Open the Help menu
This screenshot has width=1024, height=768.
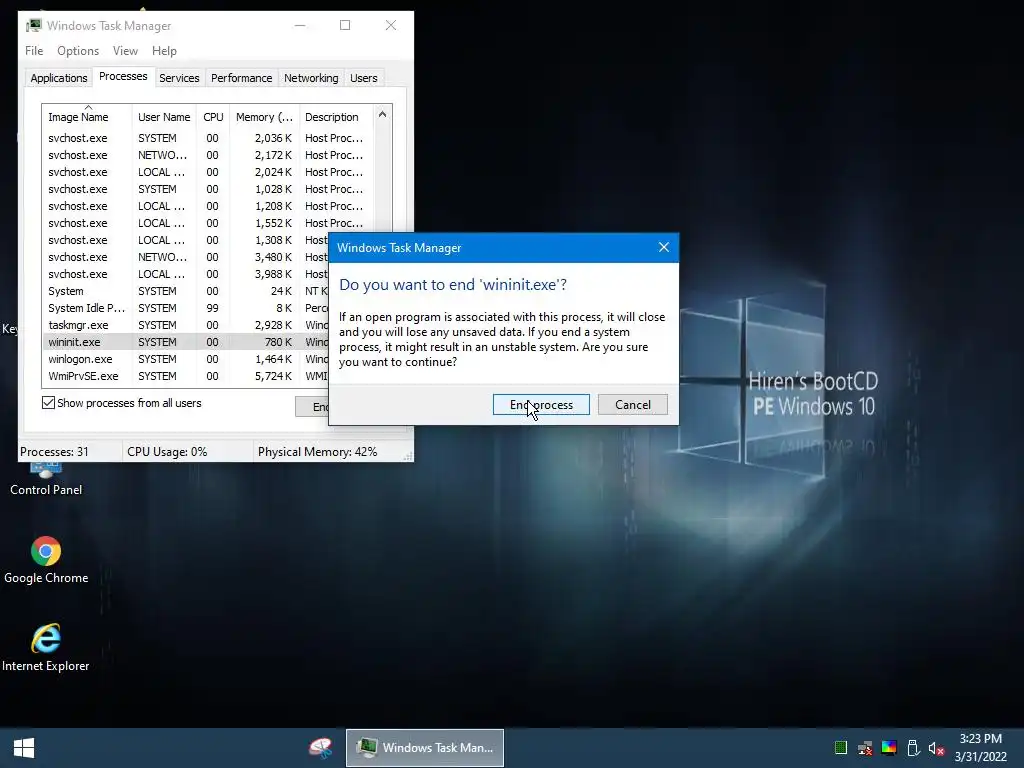click(x=164, y=51)
